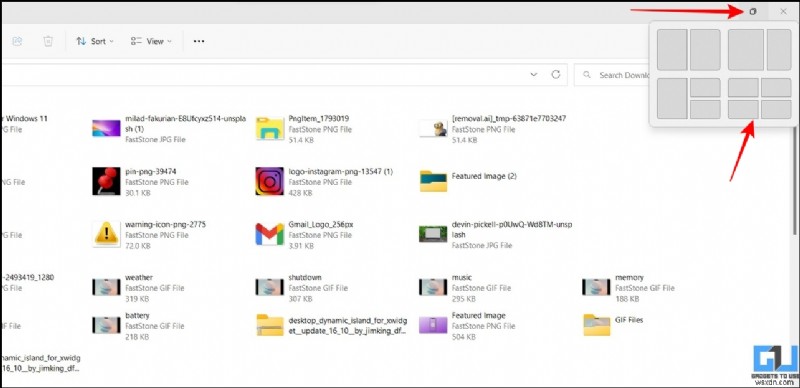800x388 pixels.
Task: Snap window to left half in two-column layout
Action: 672,50
